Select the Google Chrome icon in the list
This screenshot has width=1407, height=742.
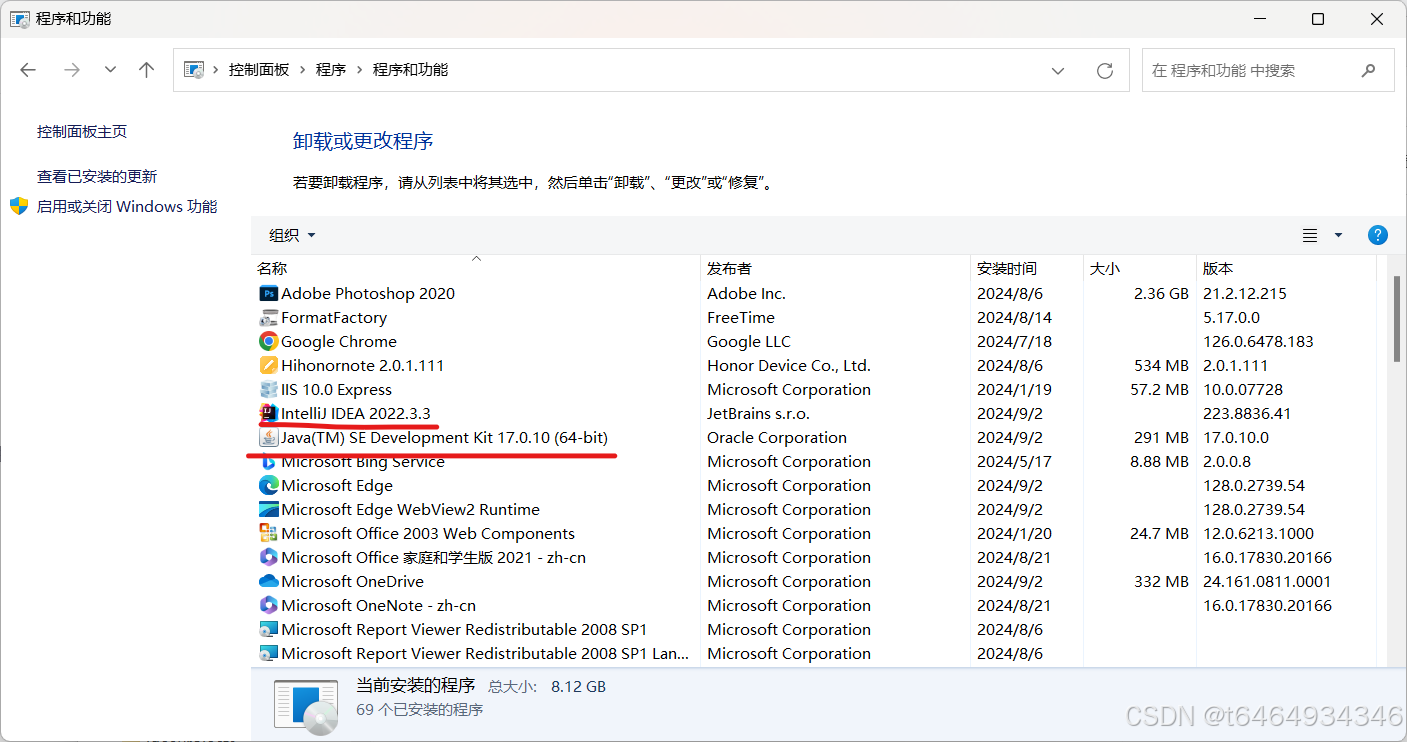(267, 341)
